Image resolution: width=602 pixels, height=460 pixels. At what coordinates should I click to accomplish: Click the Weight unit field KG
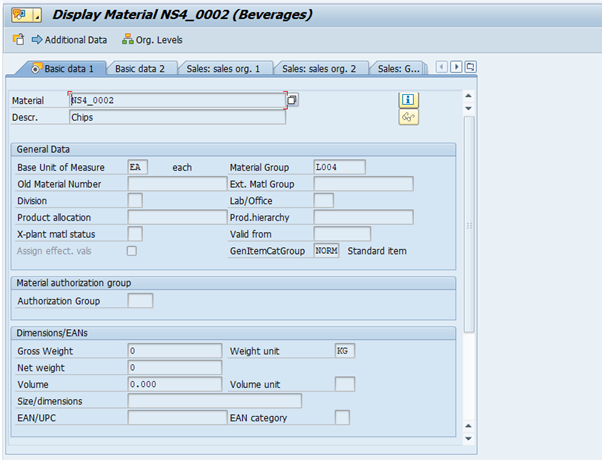(x=345, y=351)
